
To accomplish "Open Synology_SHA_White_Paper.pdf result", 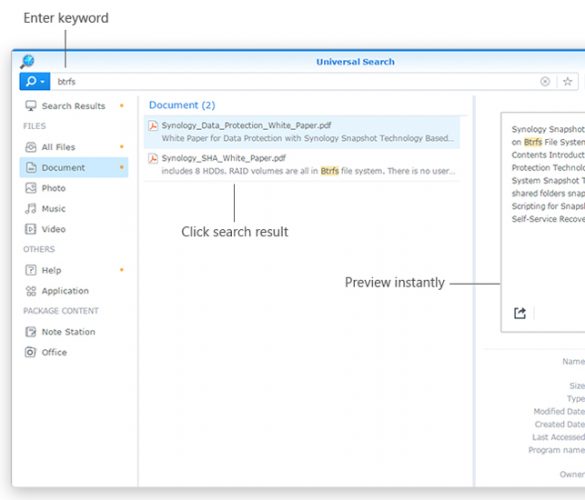I will (x=302, y=165).
